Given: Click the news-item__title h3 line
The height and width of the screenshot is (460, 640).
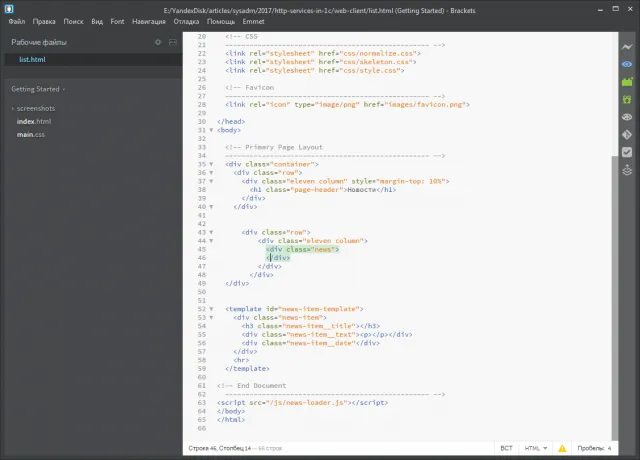Looking at the screenshot, I should click(311, 326).
